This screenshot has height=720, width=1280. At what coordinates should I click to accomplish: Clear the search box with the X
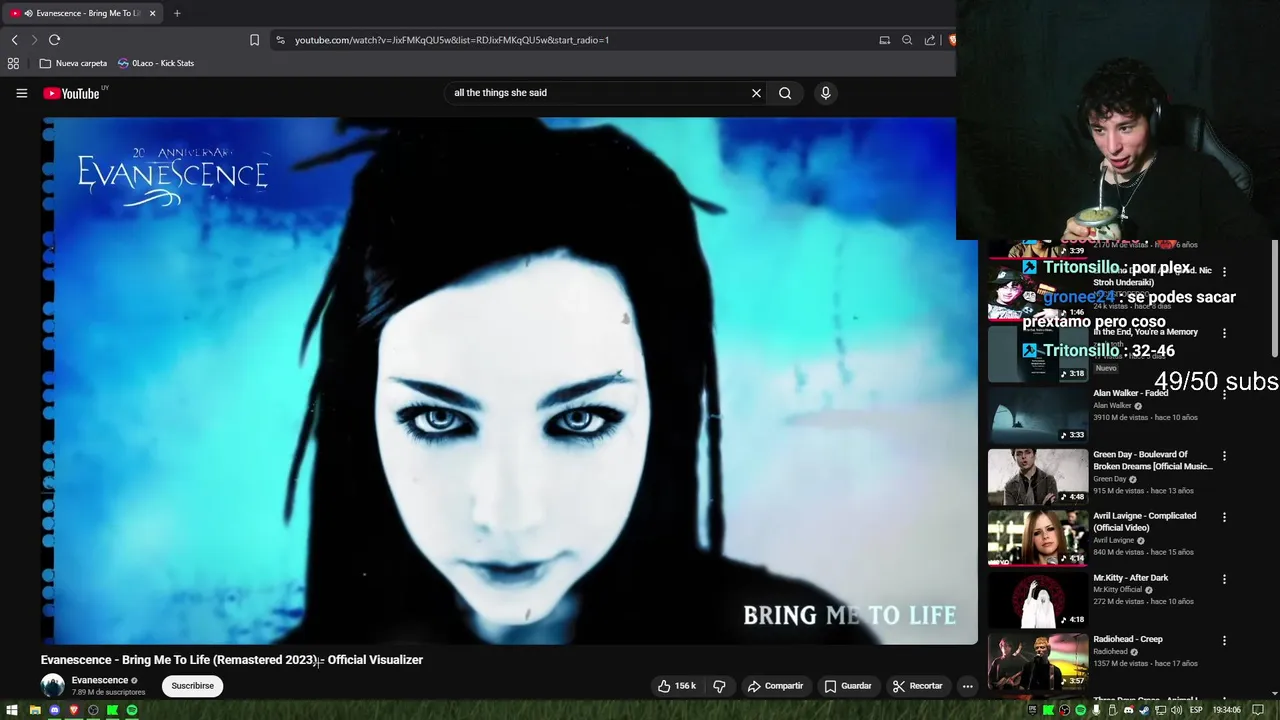[756, 93]
